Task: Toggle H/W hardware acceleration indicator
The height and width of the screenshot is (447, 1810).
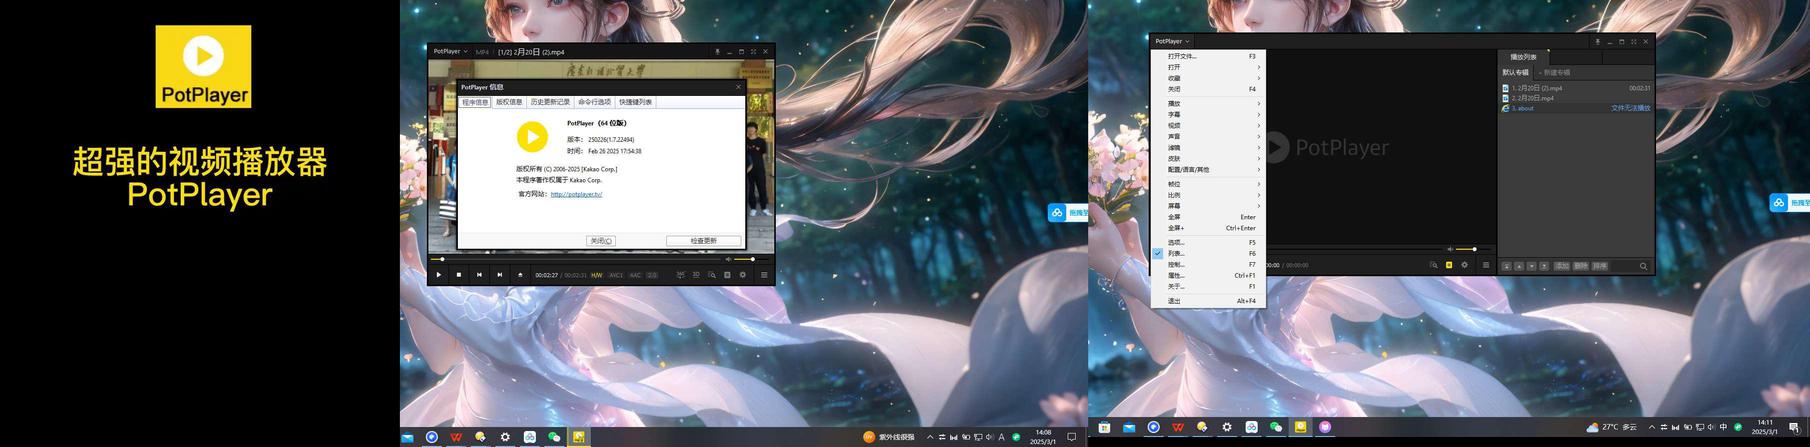Action: coord(596,275)
